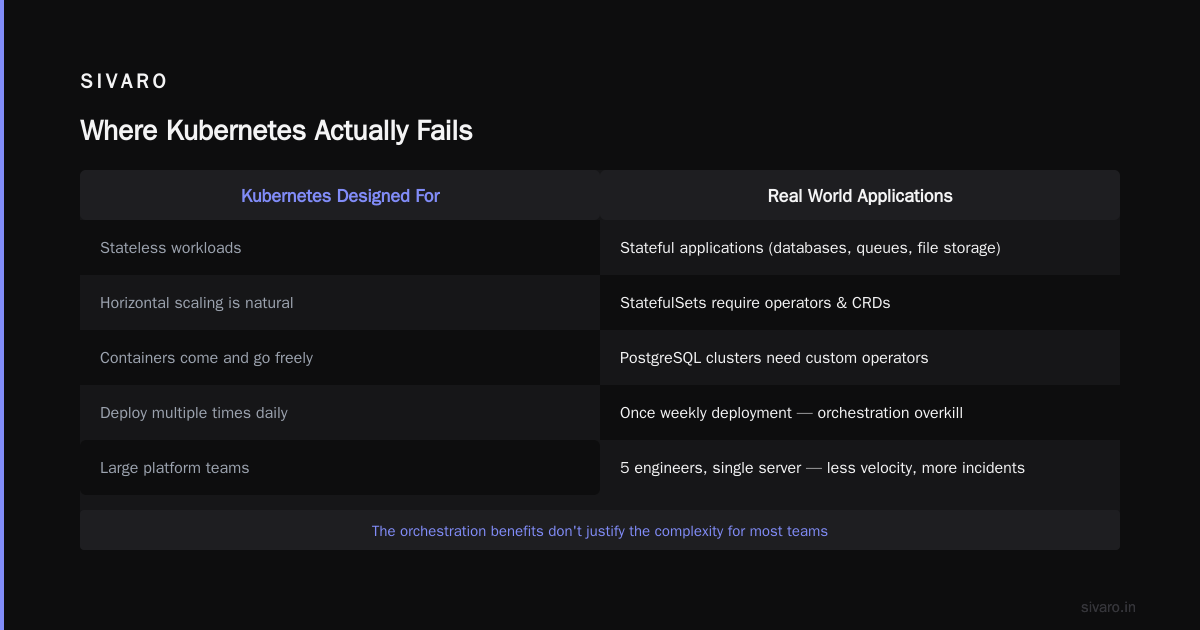This screenshot has height=630, width=1200.
Task: Click the purple accent bar on left edge
Action: click(2, 315)
